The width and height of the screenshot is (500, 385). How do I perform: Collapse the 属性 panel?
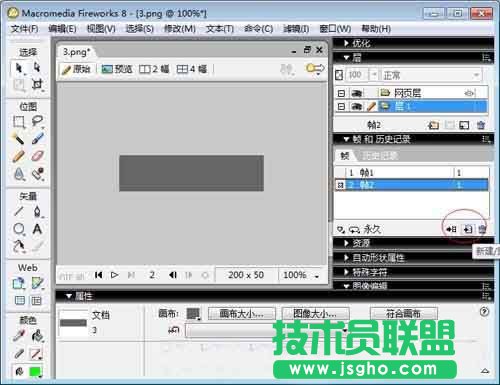[69, 296]
